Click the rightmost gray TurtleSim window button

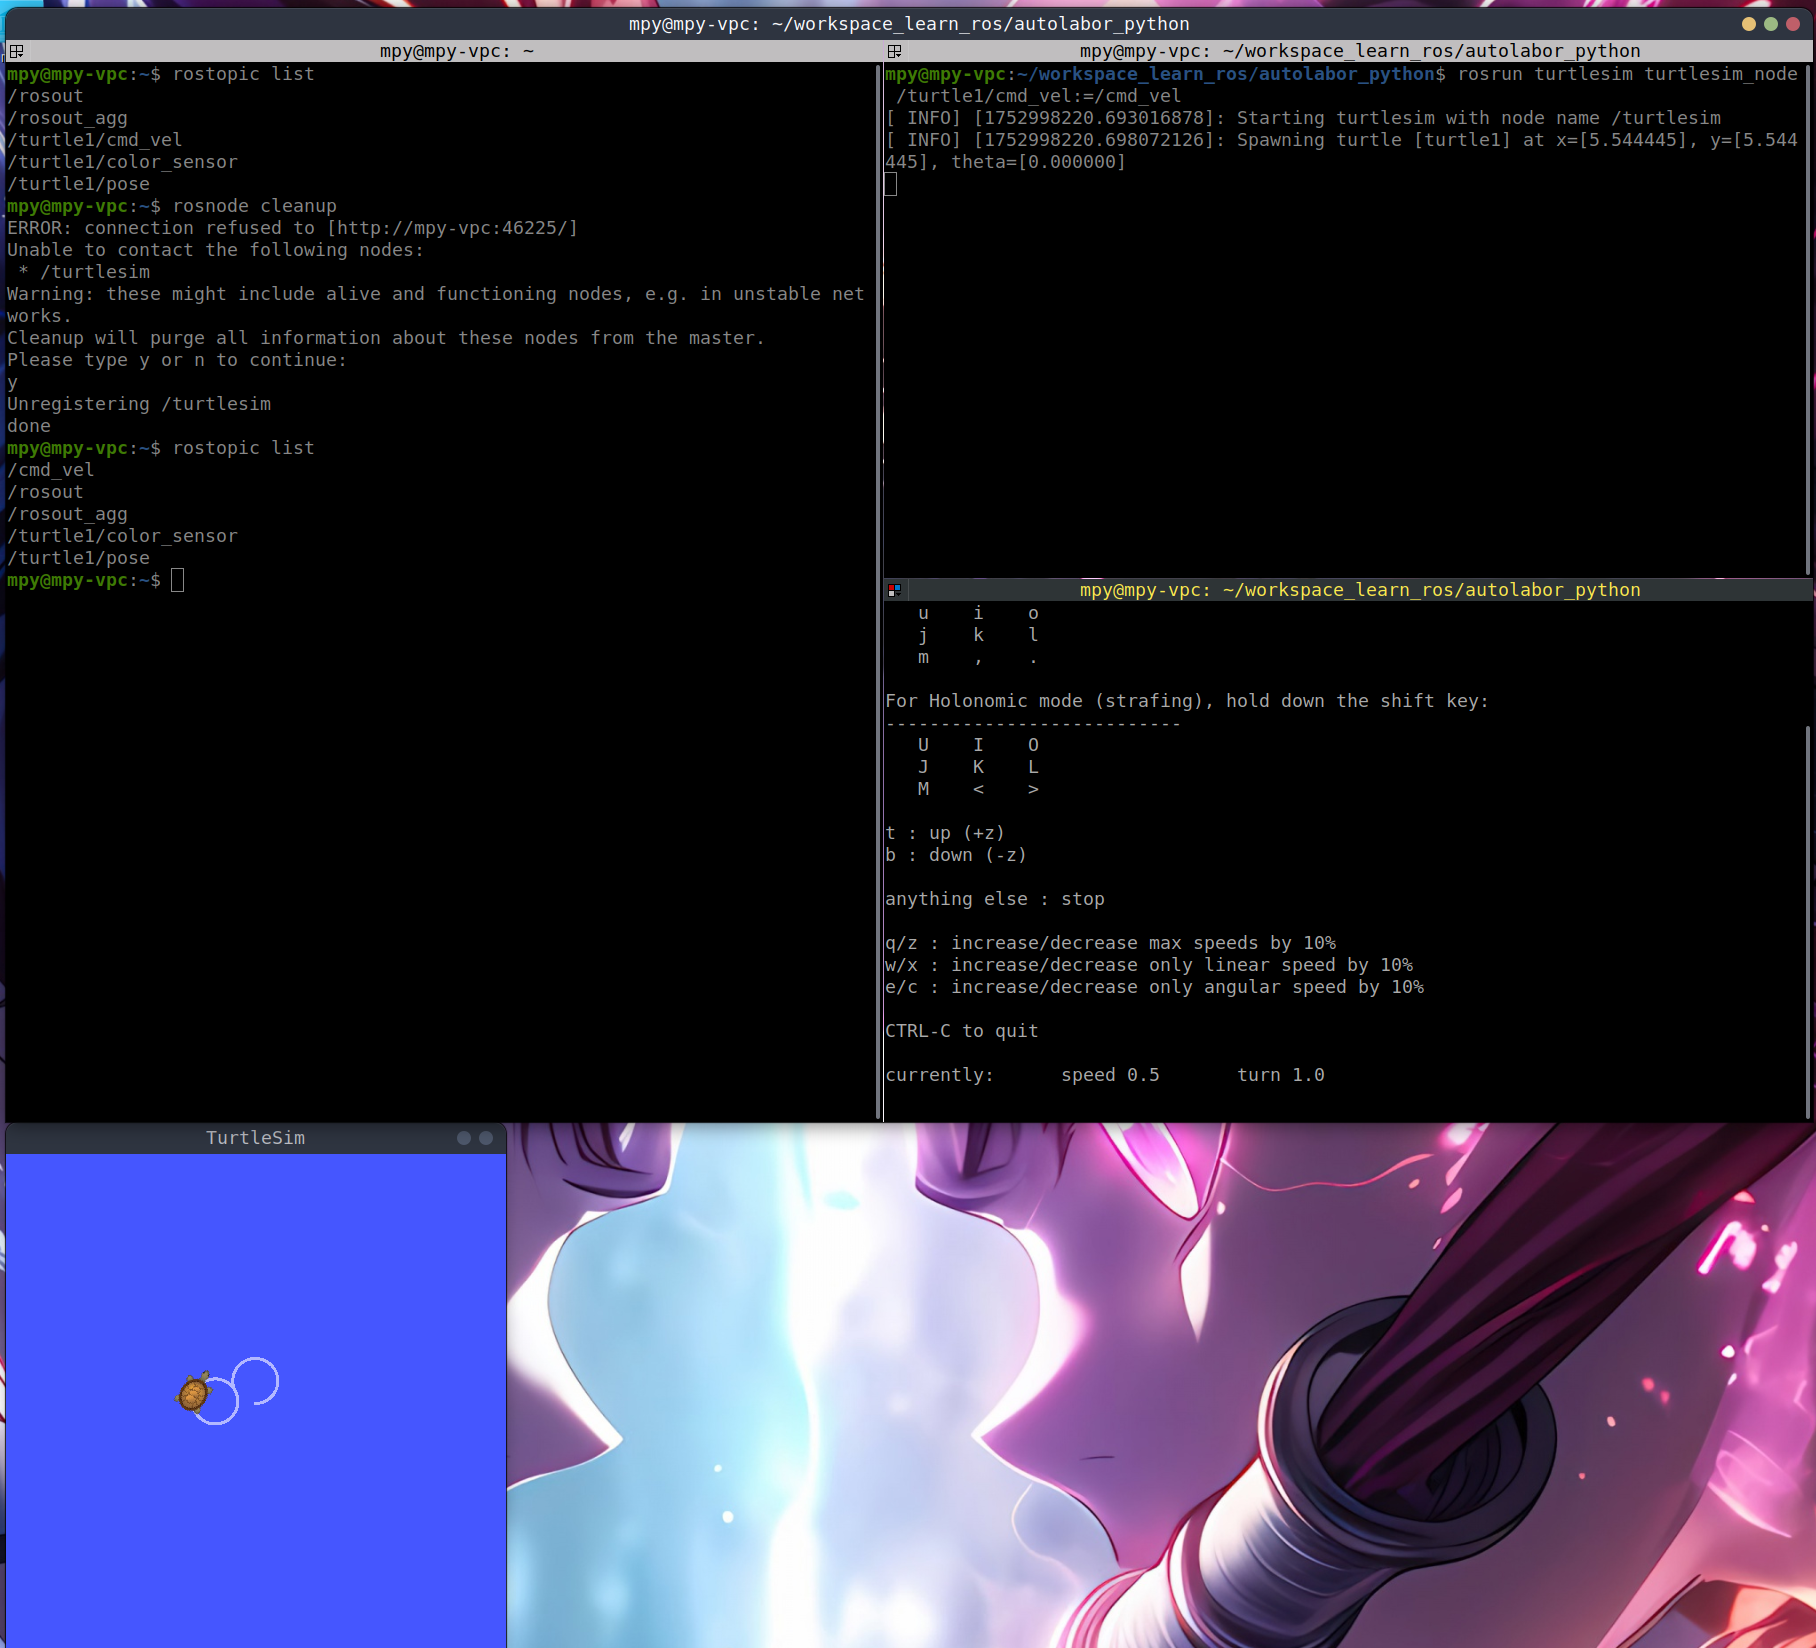click(486, 1138)
